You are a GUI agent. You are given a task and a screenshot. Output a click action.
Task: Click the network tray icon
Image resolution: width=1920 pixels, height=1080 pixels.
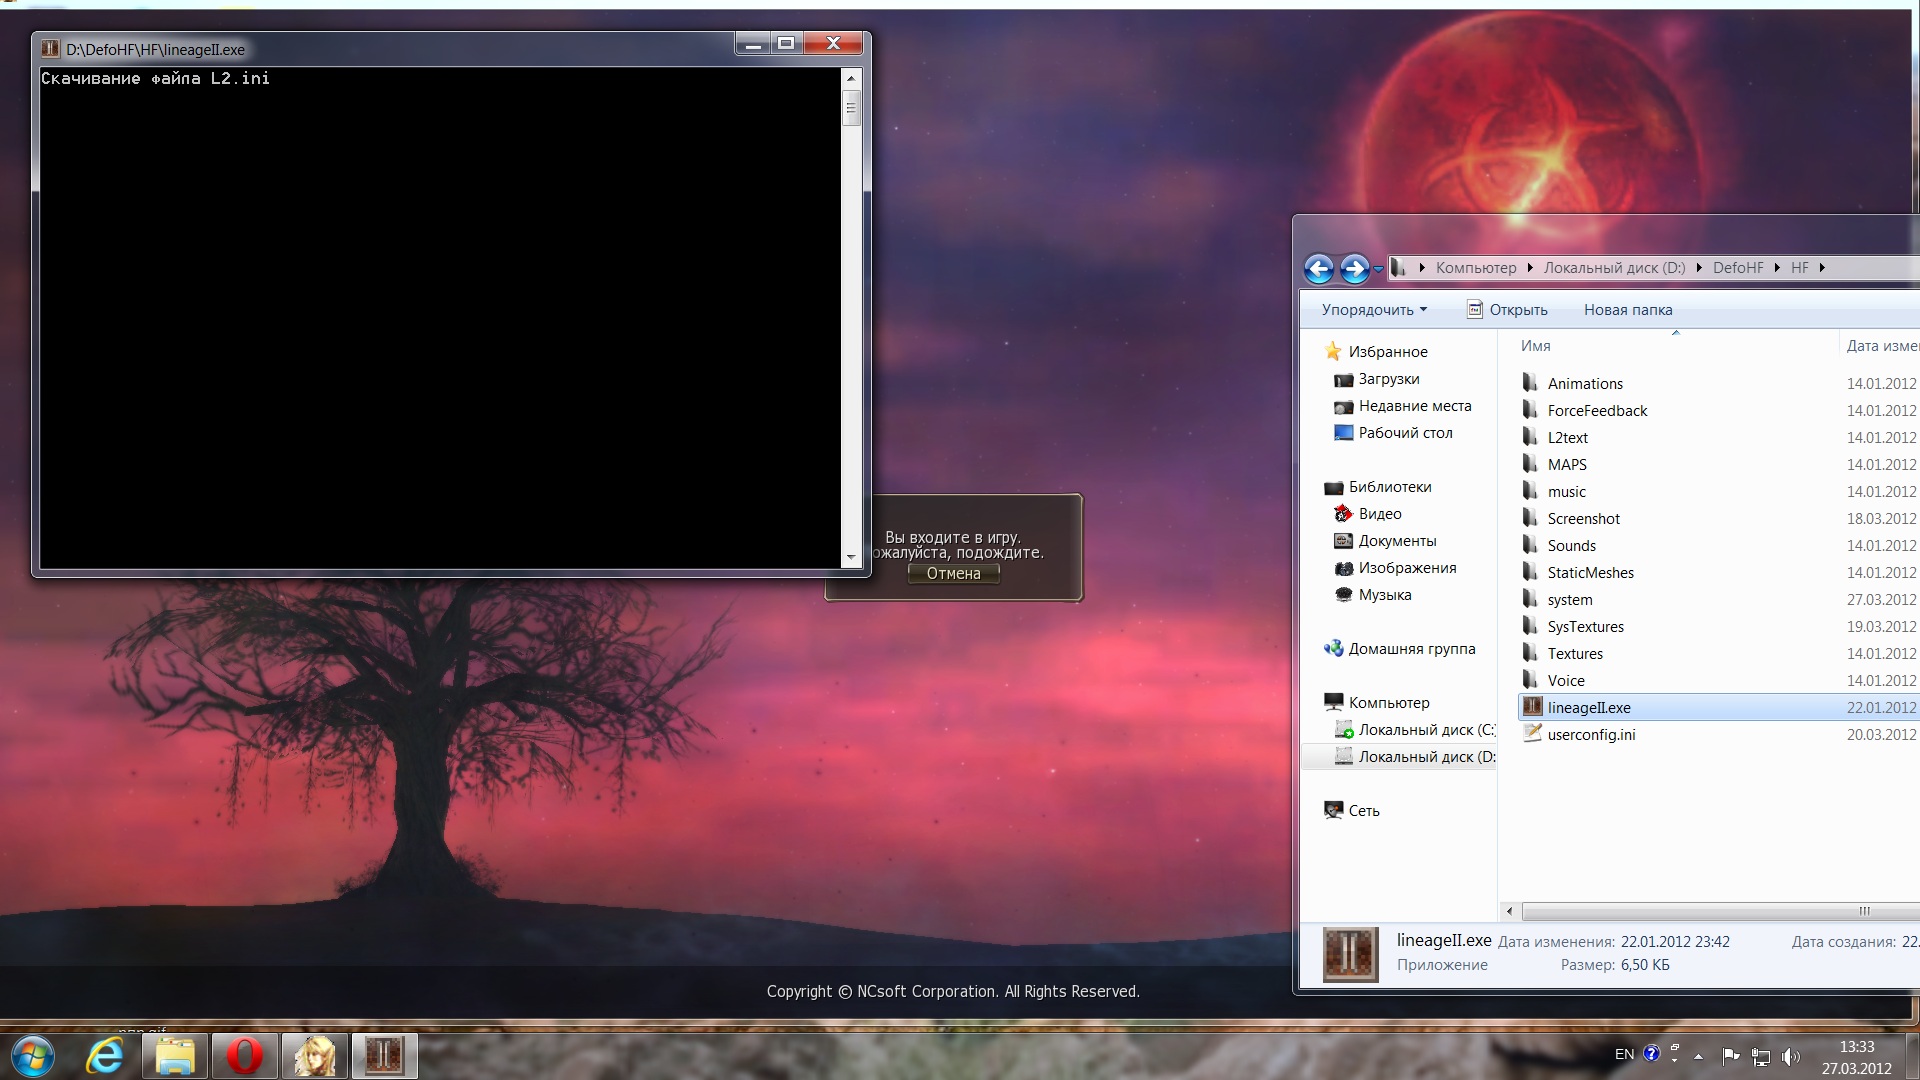click(x=1761, y=1056)
